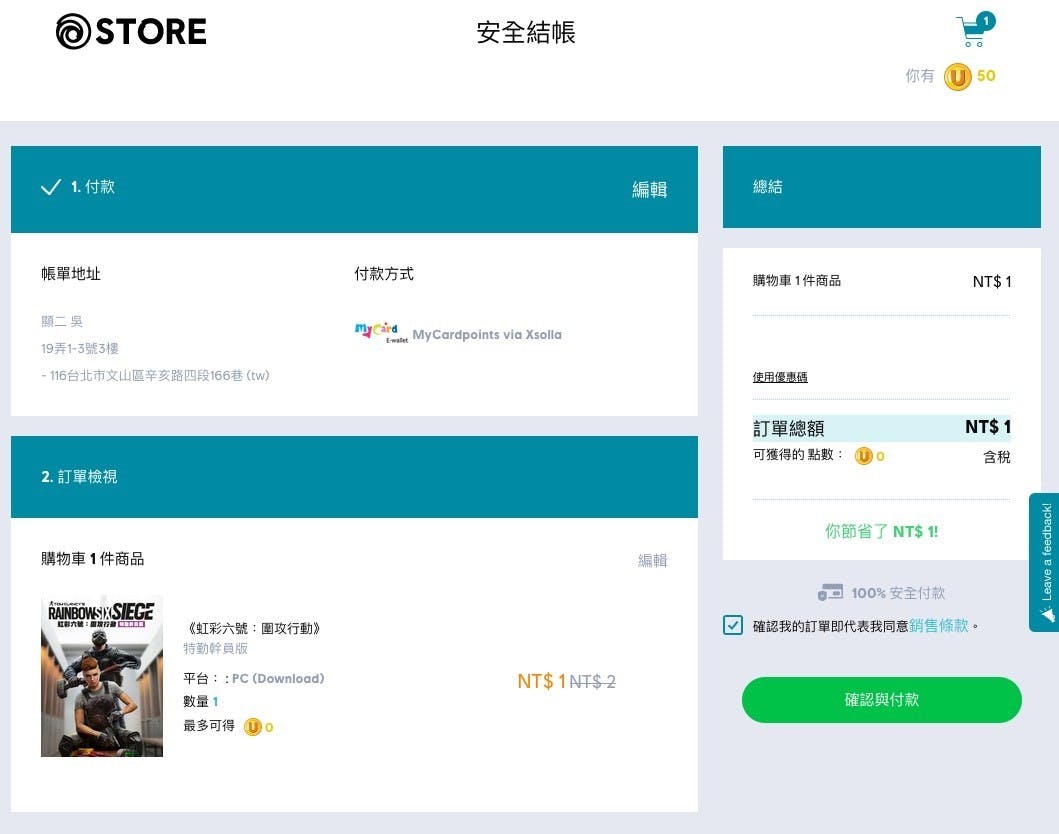Click PC (Download) platform text

tap(278, 678)
